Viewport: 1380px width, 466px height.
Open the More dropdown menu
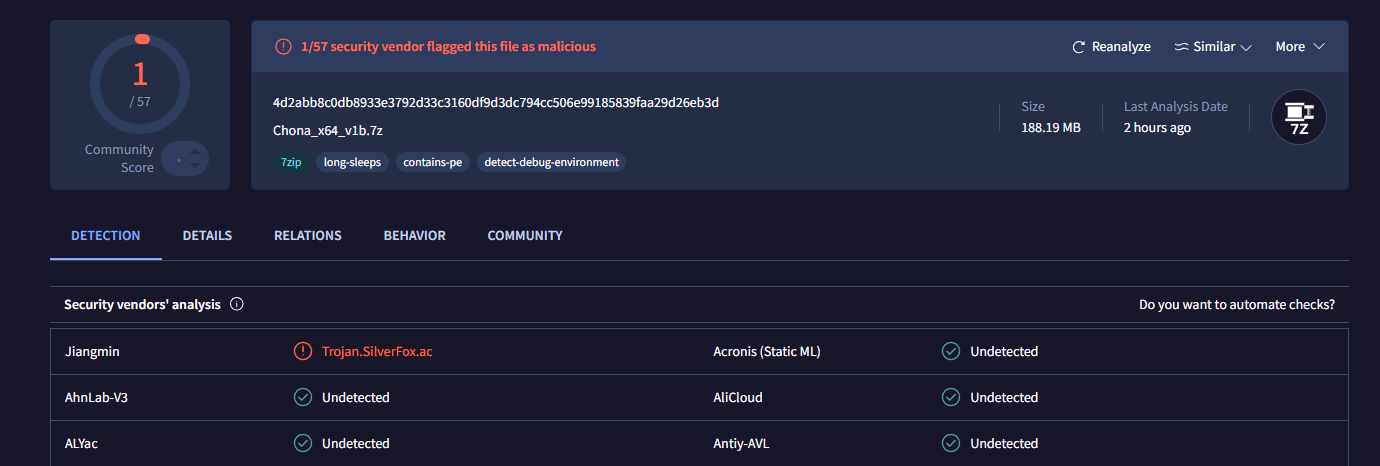pyautogui.click(x=1299, y=47)
